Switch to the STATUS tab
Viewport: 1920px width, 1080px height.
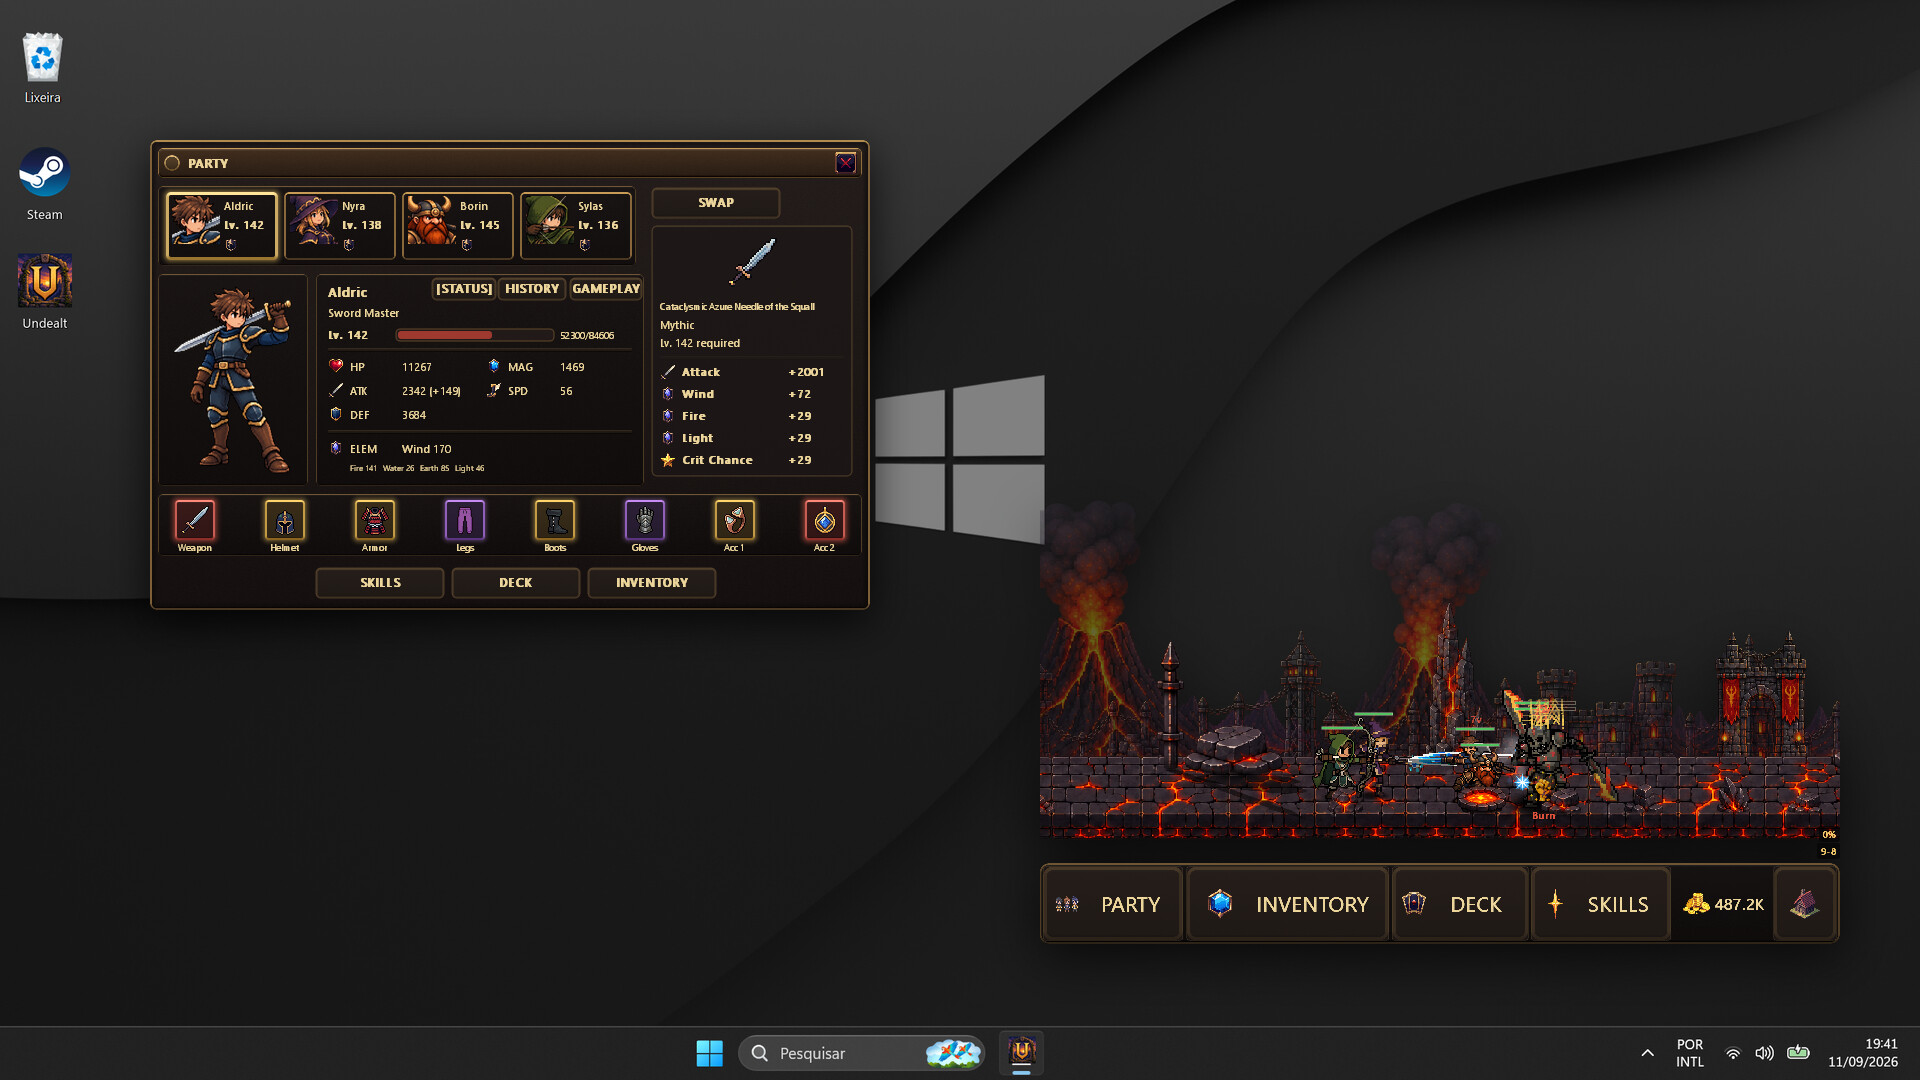[x=464, y=289]
